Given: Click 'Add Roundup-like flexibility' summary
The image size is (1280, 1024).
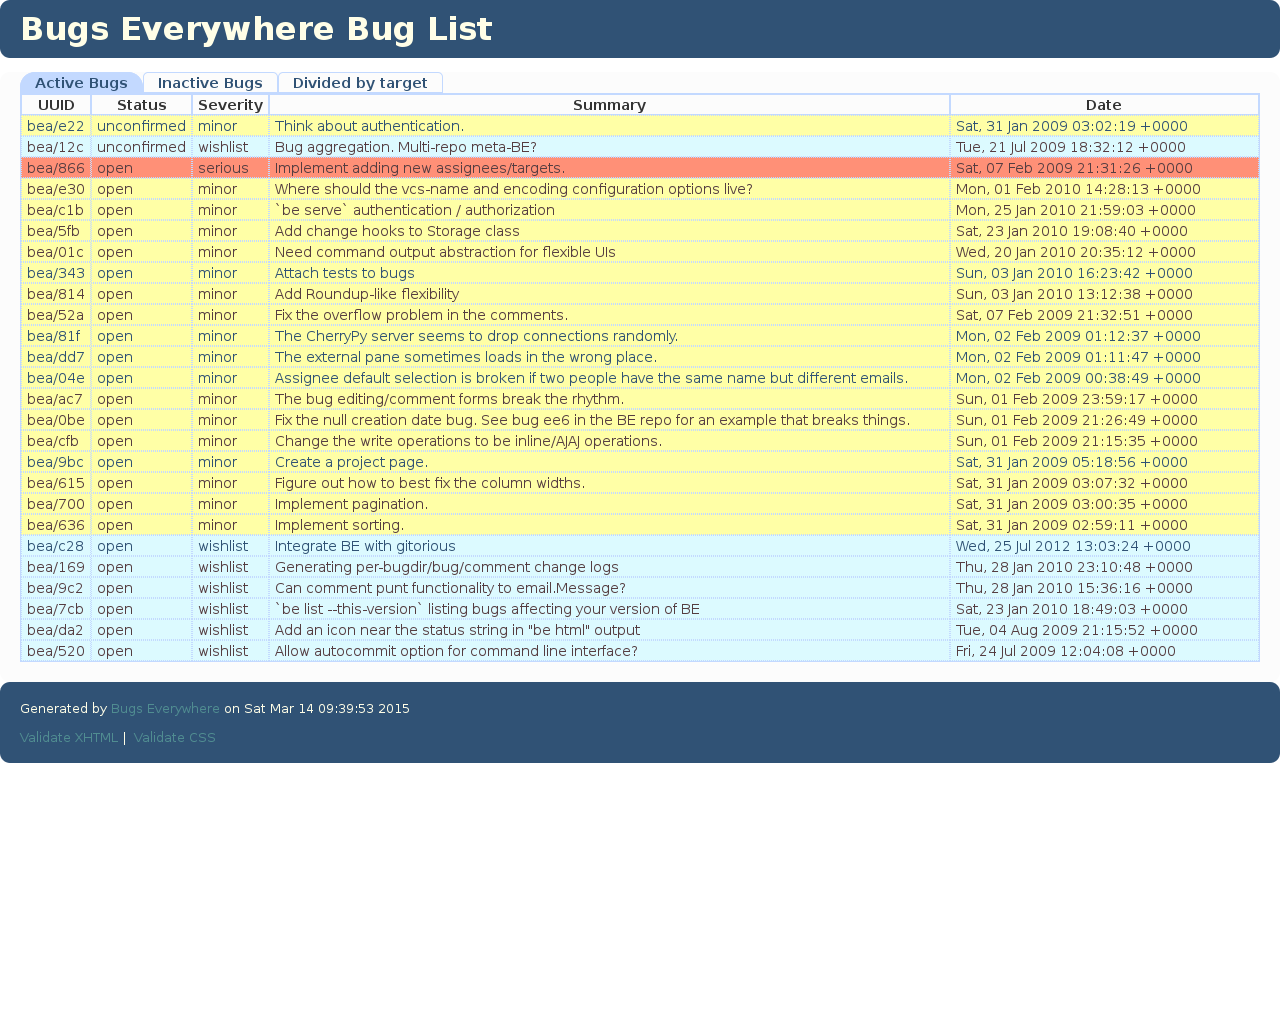Looking at the screenshot, I should pos(367,294).
